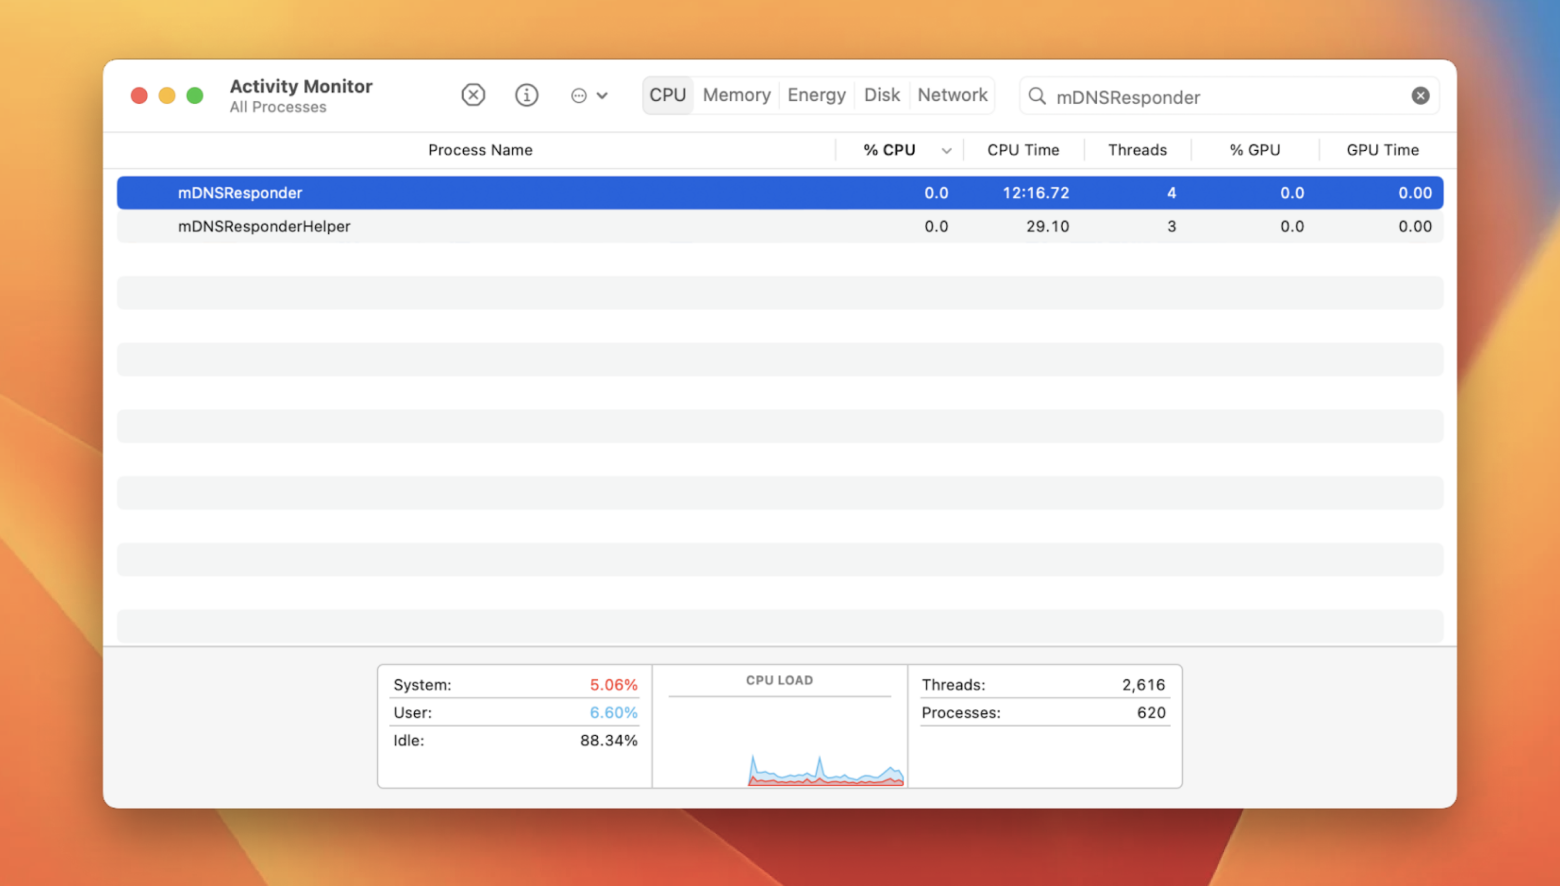1560x886 pixels.
Task: Switch to the CPU tab
Action: click(x=668, y=95)
